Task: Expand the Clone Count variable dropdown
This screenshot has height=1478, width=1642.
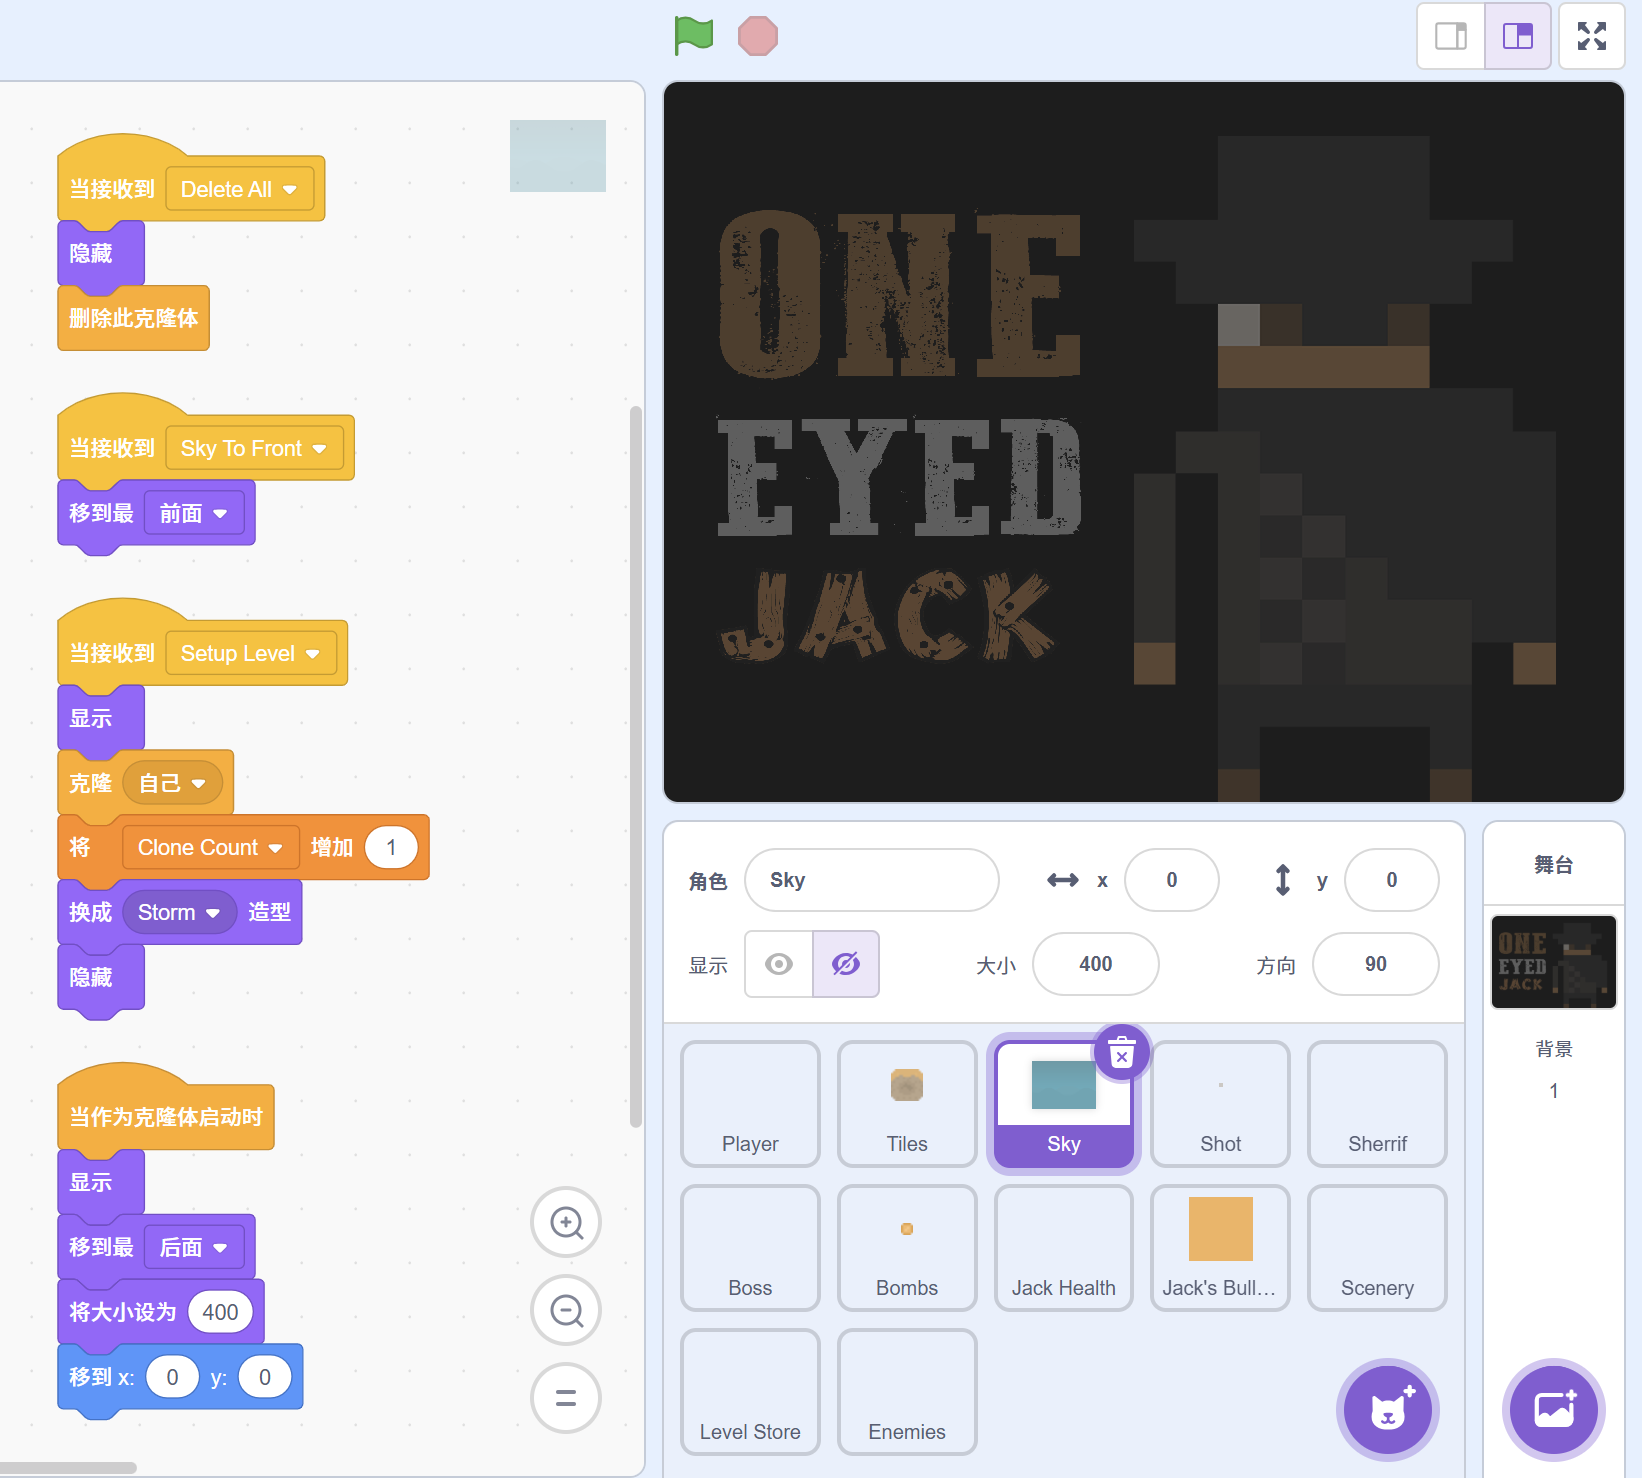Action: click(275, 848)
